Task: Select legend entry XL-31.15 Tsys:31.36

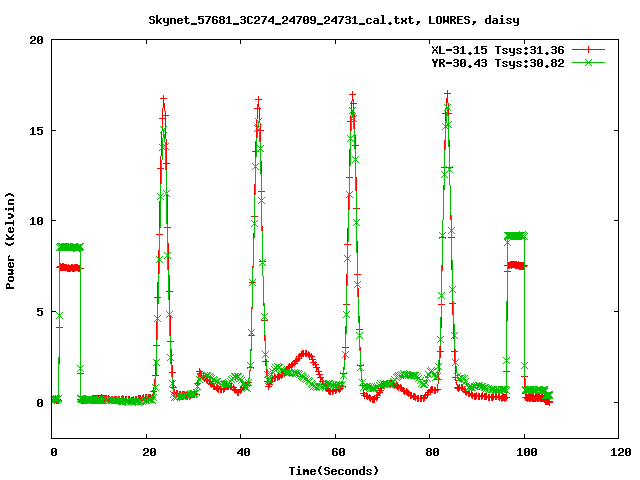Action: [x=498, y=50]
